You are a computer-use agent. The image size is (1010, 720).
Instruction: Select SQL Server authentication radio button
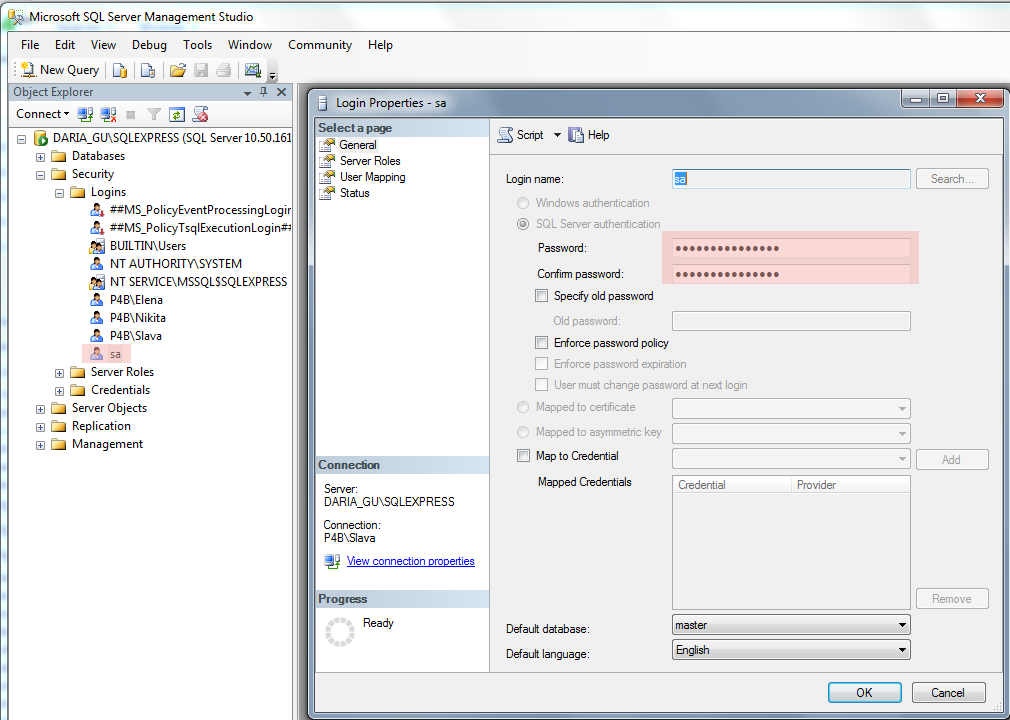coord(523,223)
